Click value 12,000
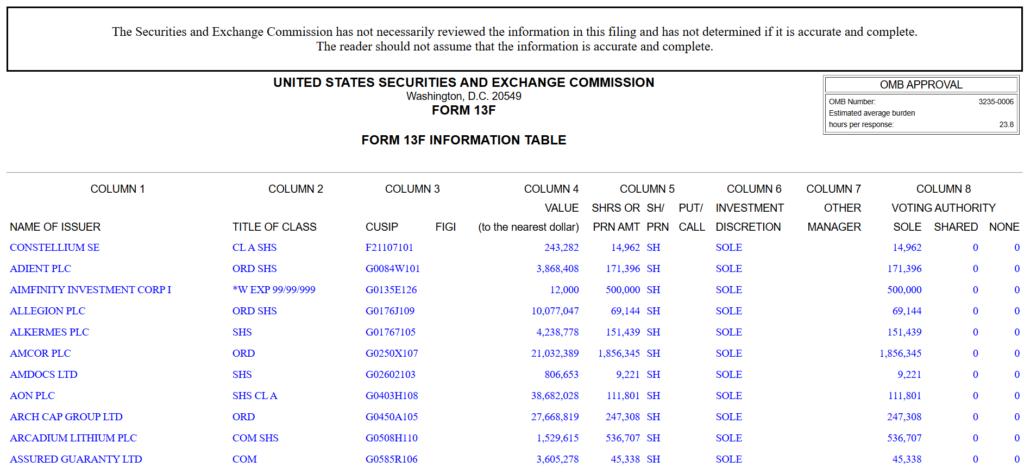This screenshot has width=1024, height=474. (x=564, y=290)
